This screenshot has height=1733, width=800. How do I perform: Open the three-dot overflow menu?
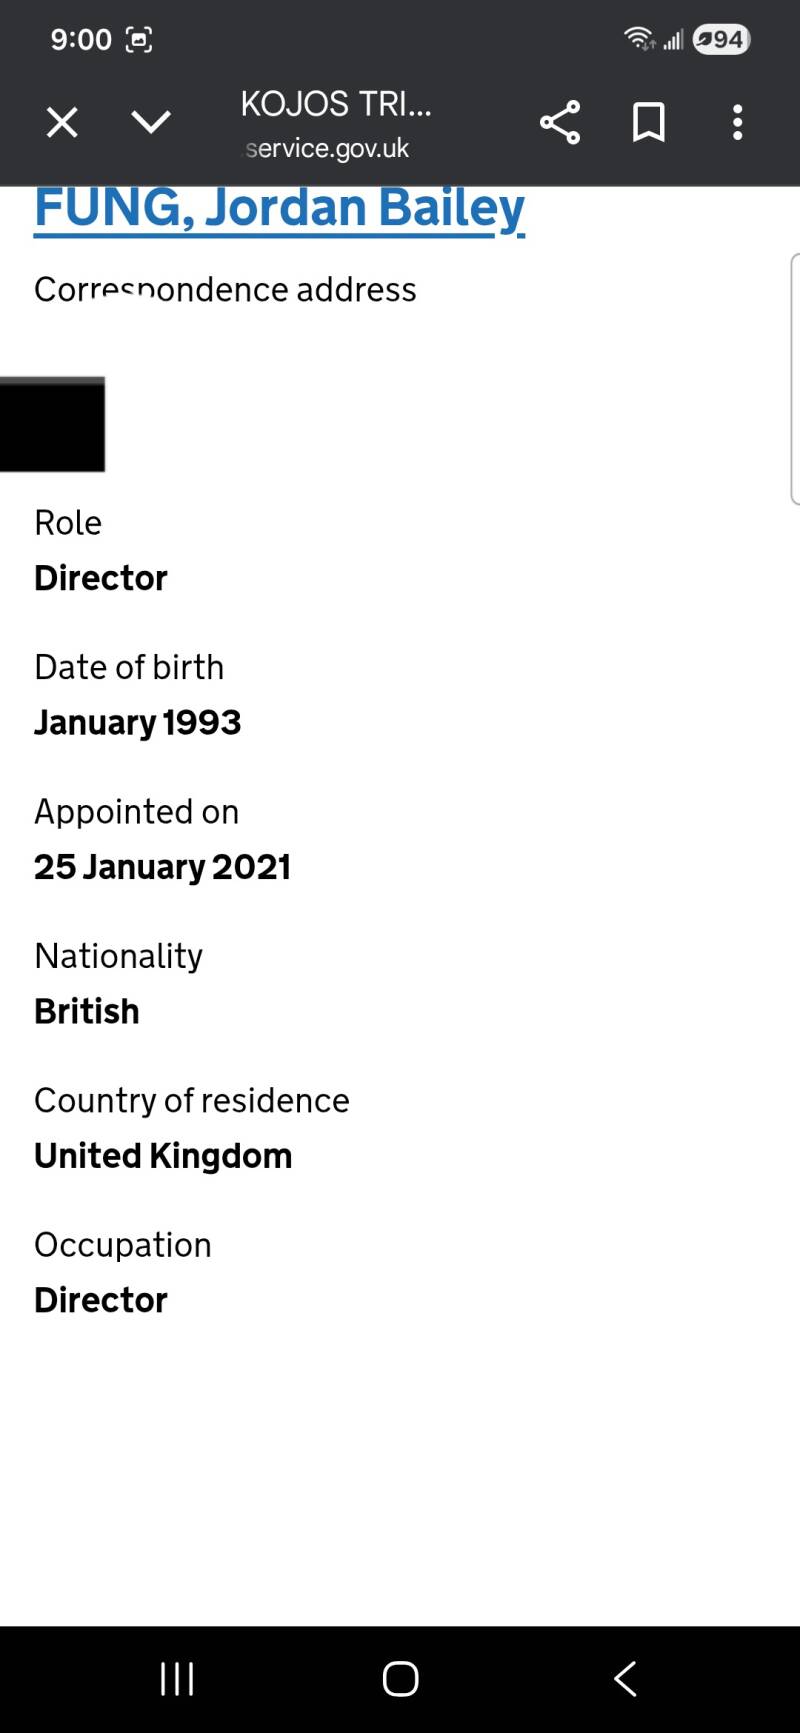737,123
